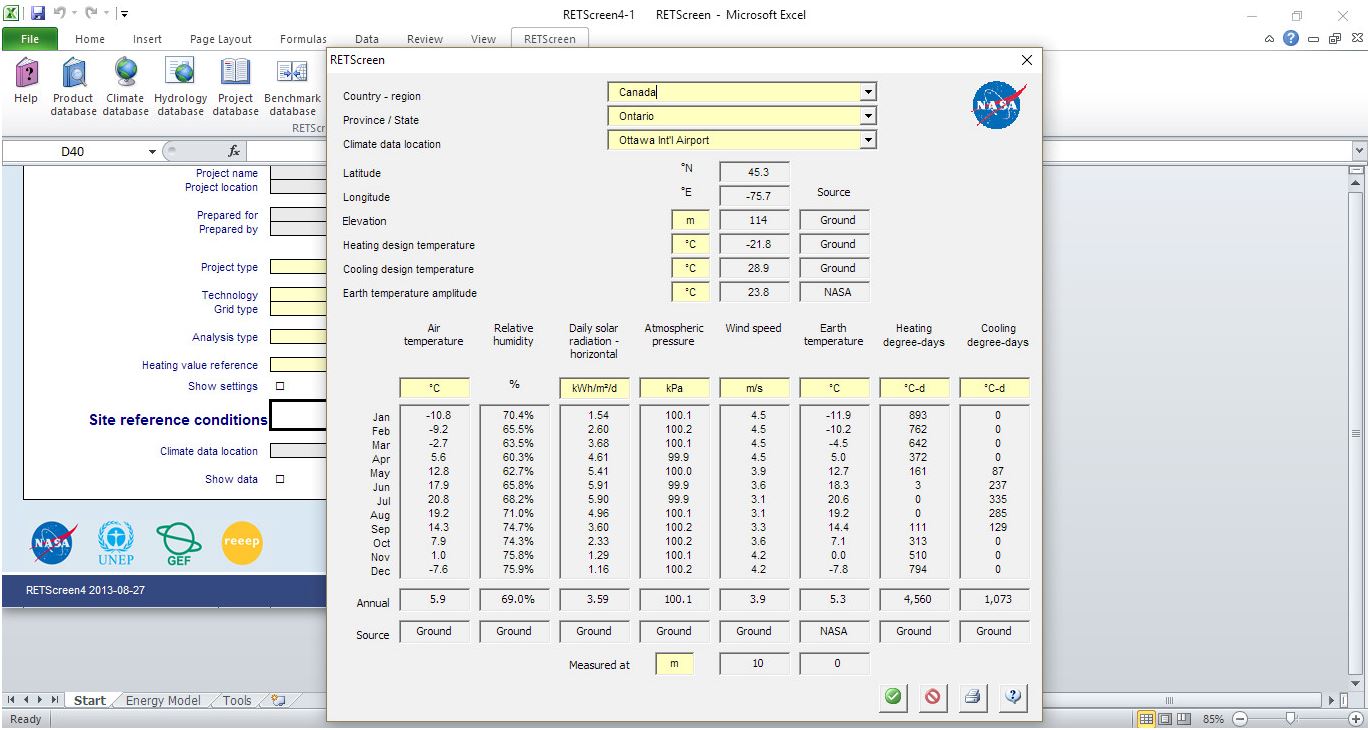
Task: Open the Project database
Action: pyautogui.click(x=235, y=87)
